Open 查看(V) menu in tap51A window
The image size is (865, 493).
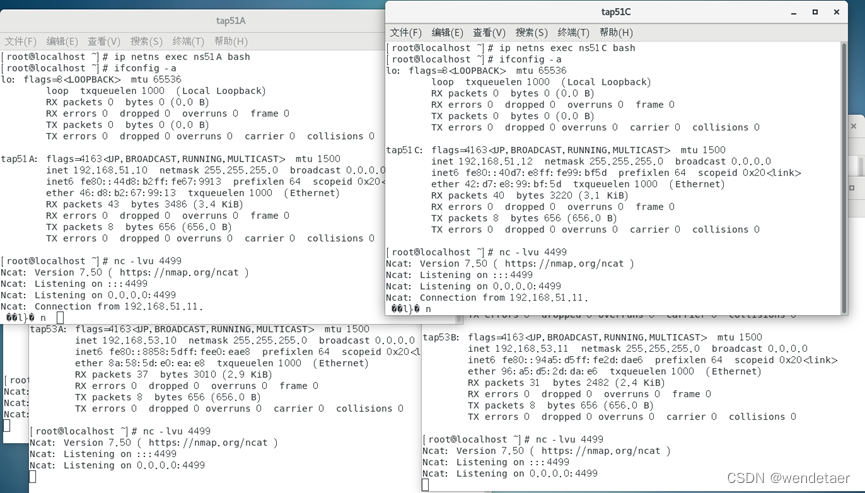coord(104,41)
